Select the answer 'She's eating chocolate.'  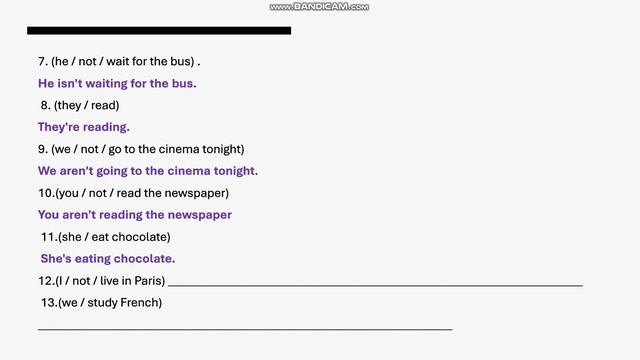108,259
